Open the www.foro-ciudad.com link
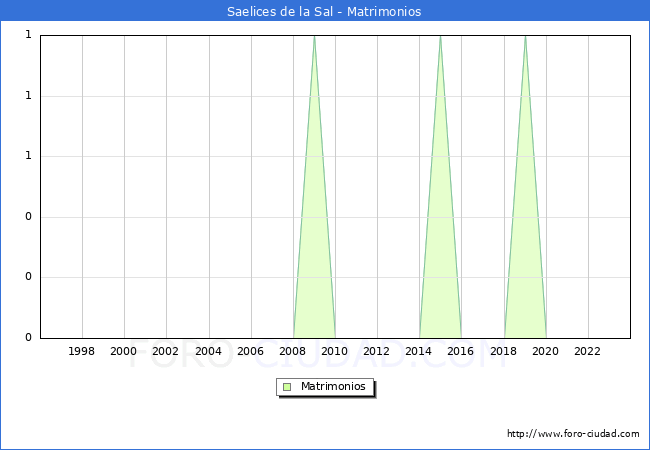 (x=573, y=434)
